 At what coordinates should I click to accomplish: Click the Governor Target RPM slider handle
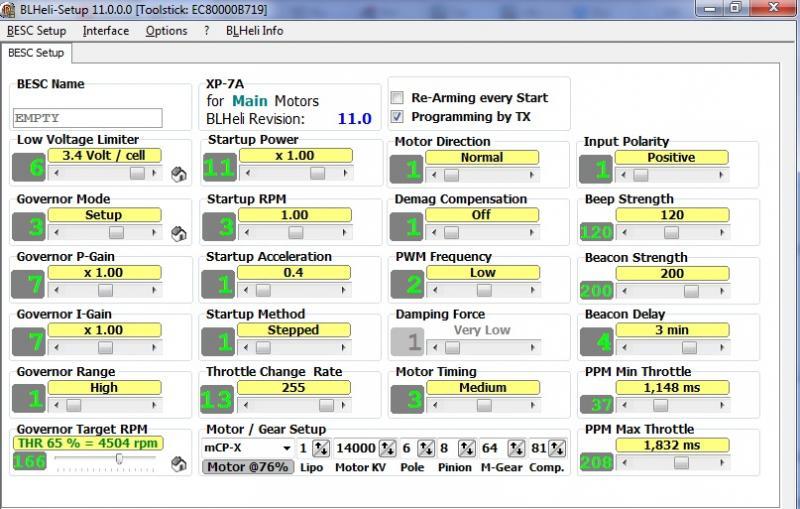tap(119, 460)
